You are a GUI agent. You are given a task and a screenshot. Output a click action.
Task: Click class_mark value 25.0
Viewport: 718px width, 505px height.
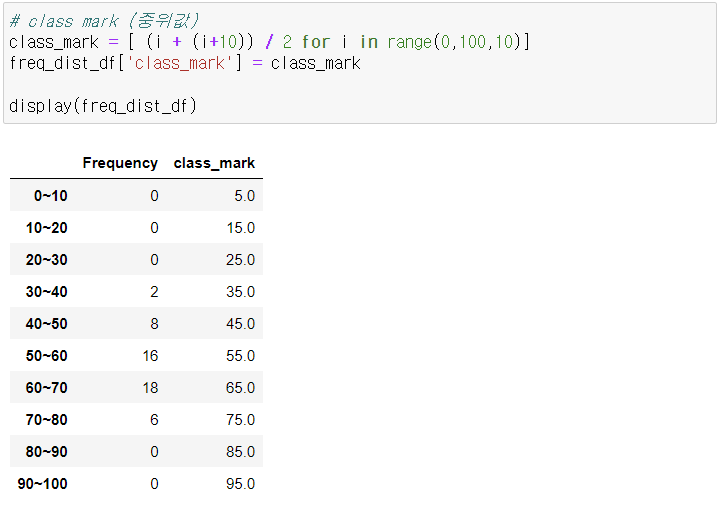[240, 260]
